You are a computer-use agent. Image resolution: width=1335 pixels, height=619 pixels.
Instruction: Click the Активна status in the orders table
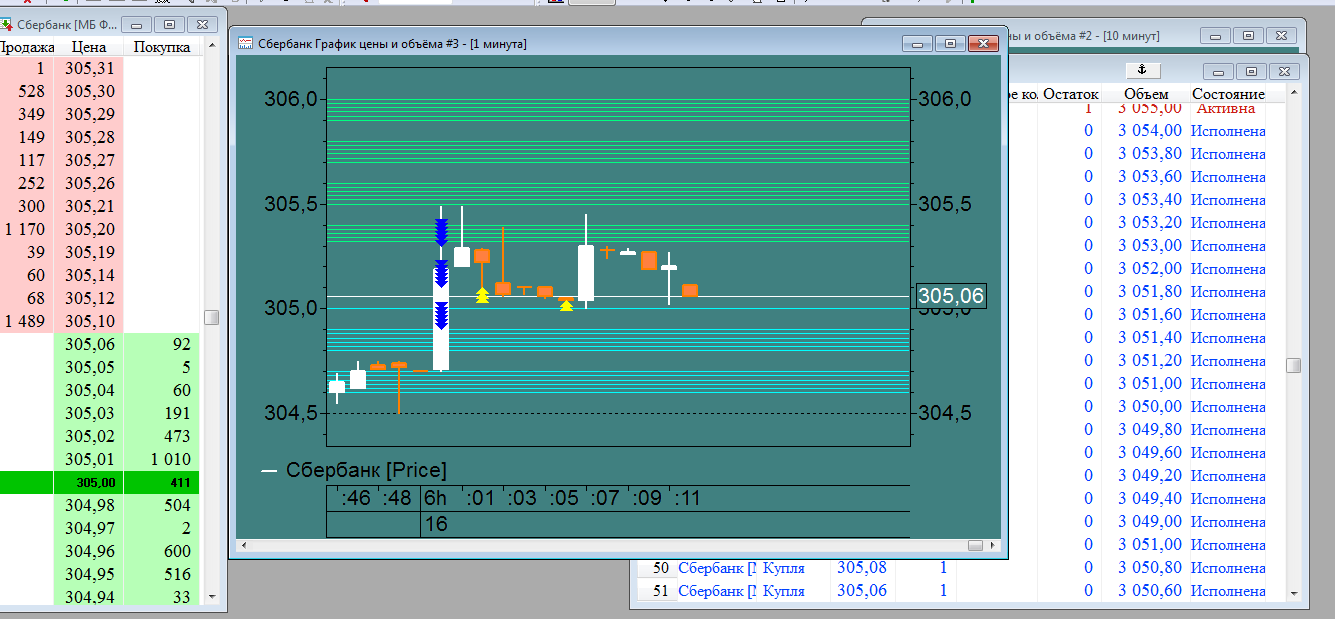pyautogui.click(x=1225, y=108)
